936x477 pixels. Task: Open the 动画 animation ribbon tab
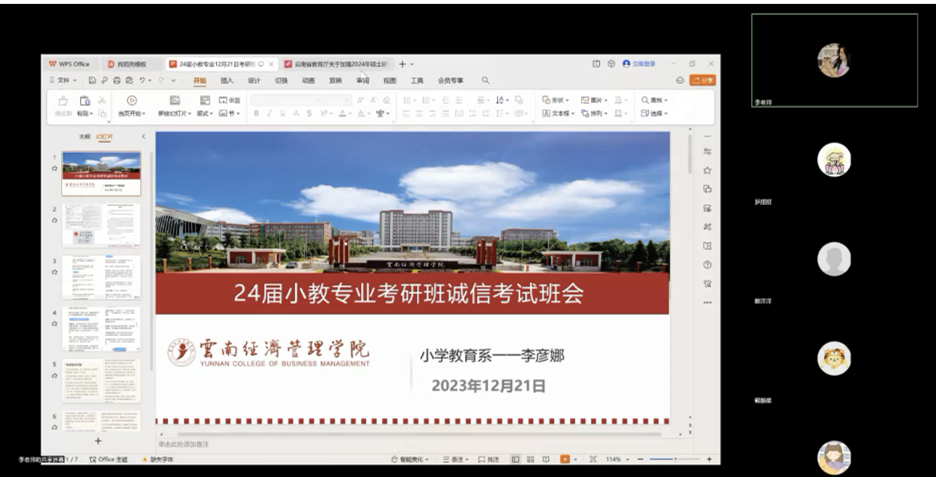pyautogui.click(x=308, y=80)
